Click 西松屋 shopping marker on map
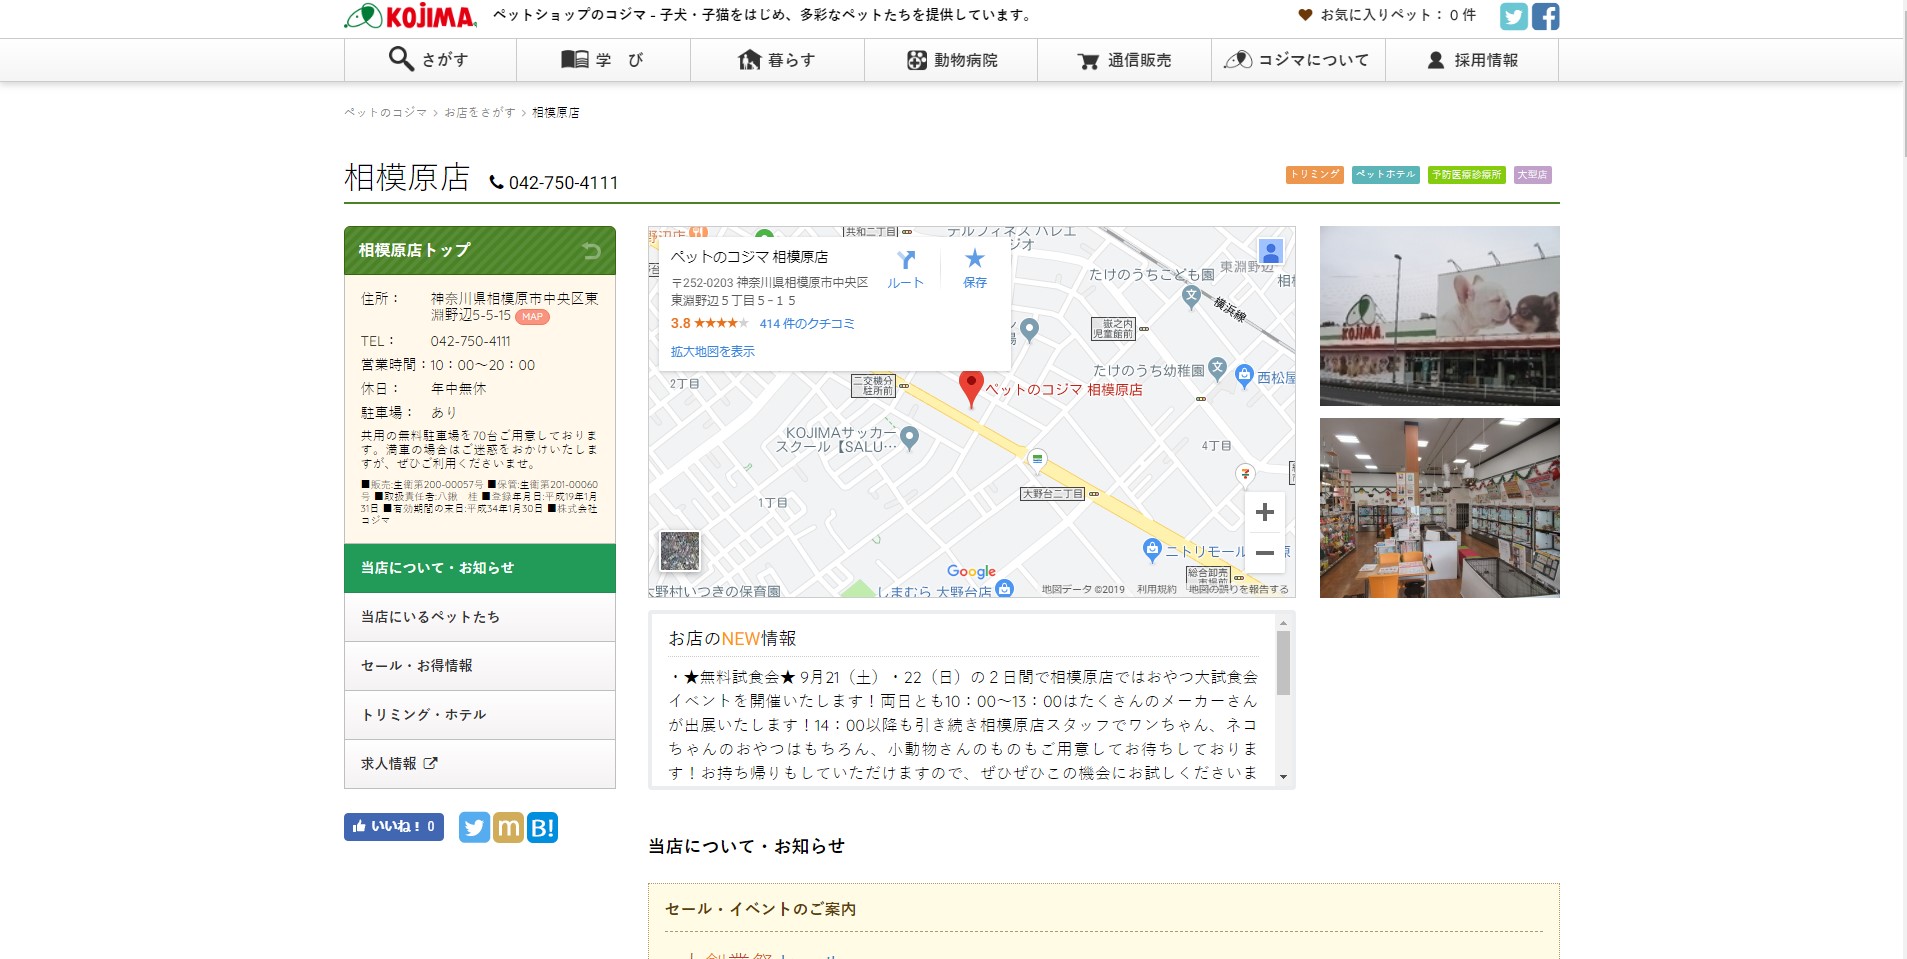This screenshot has width=1907, height=959. pyautogui.click(x=1244, y=376)
